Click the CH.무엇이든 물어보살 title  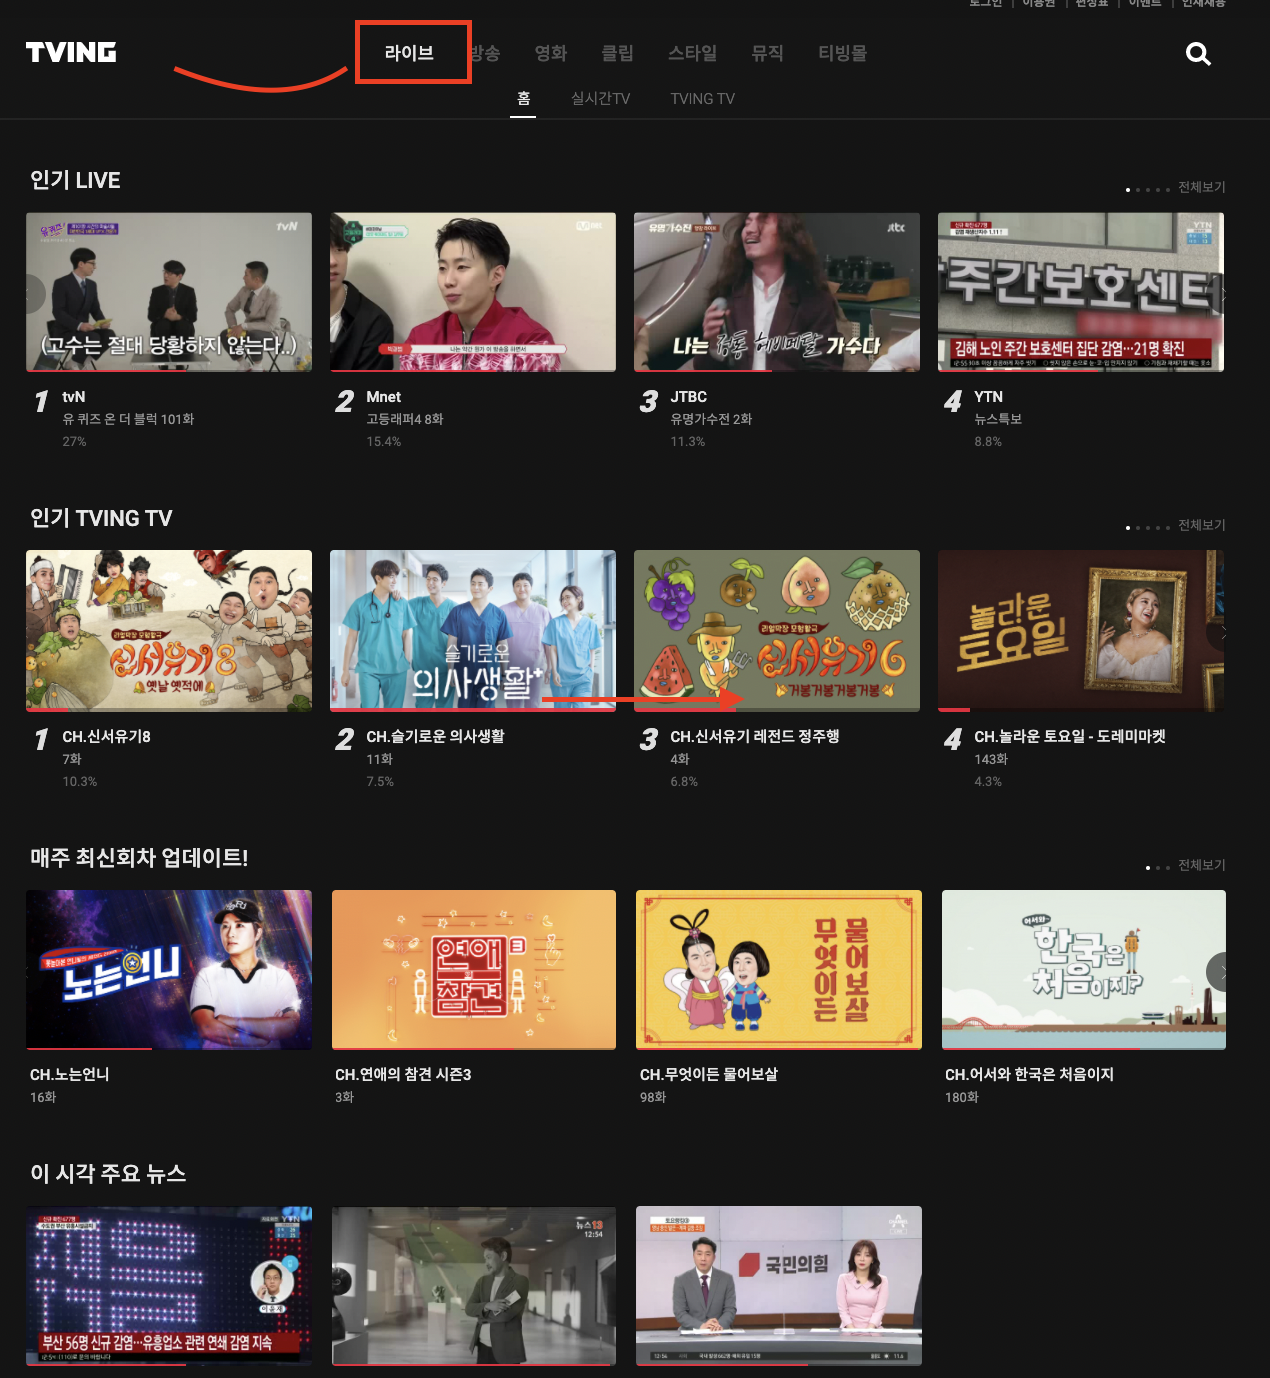tap(709, 1074)
